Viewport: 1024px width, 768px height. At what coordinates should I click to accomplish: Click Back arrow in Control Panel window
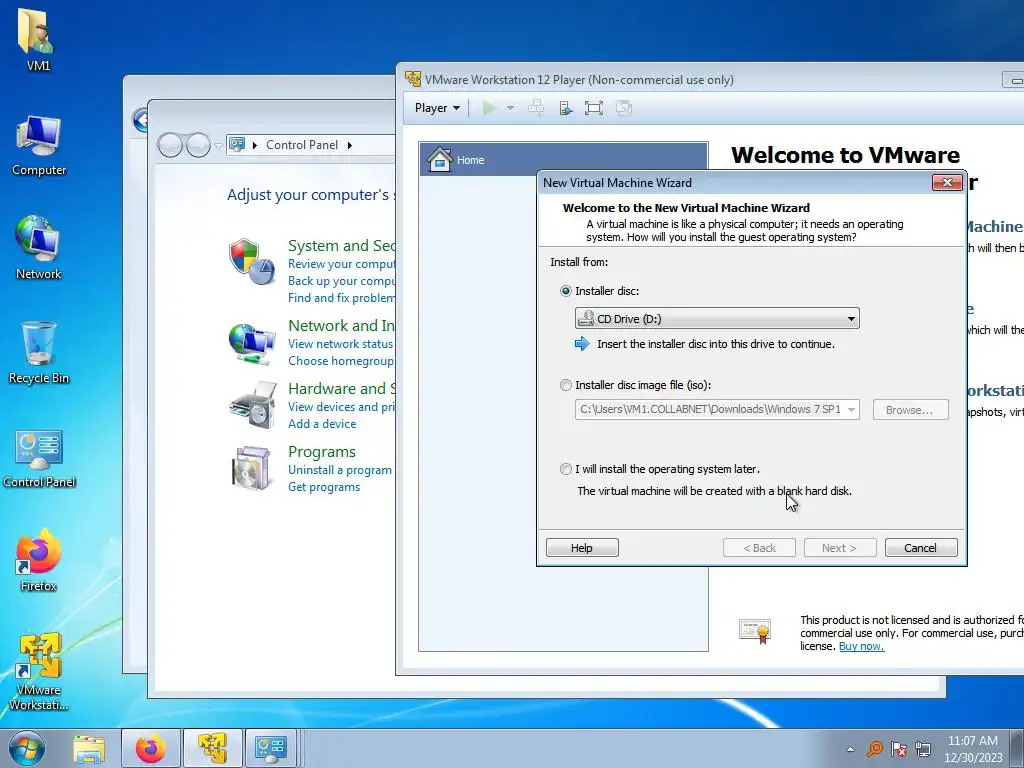pyautogui.click(x=170, y=145)
